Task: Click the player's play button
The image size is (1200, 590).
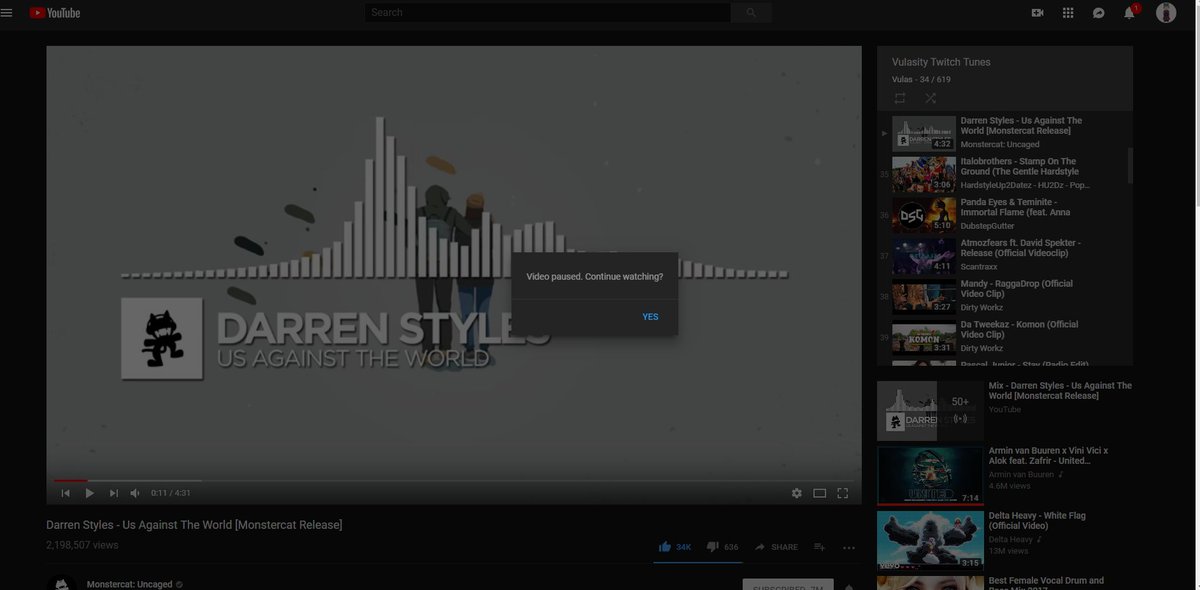Action: (89, 493)
